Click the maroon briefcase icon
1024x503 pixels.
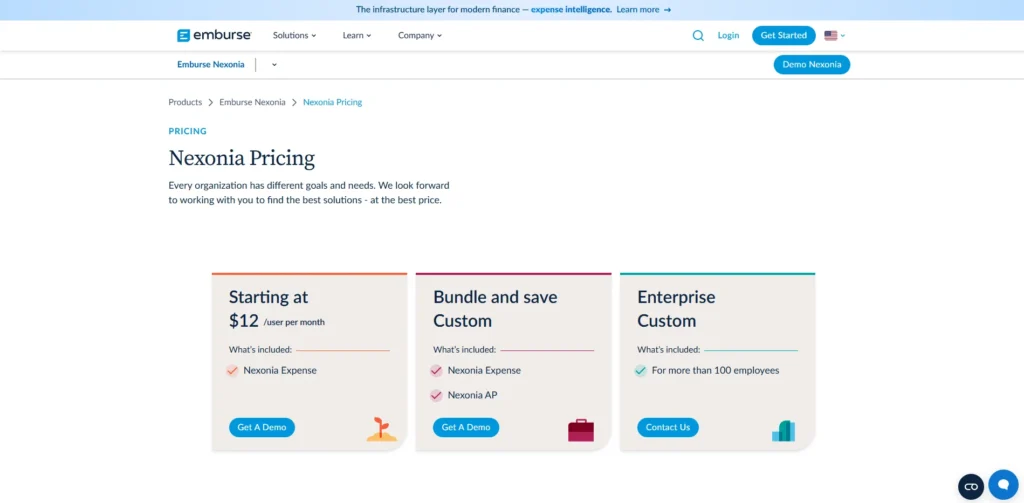click(581, 430)
